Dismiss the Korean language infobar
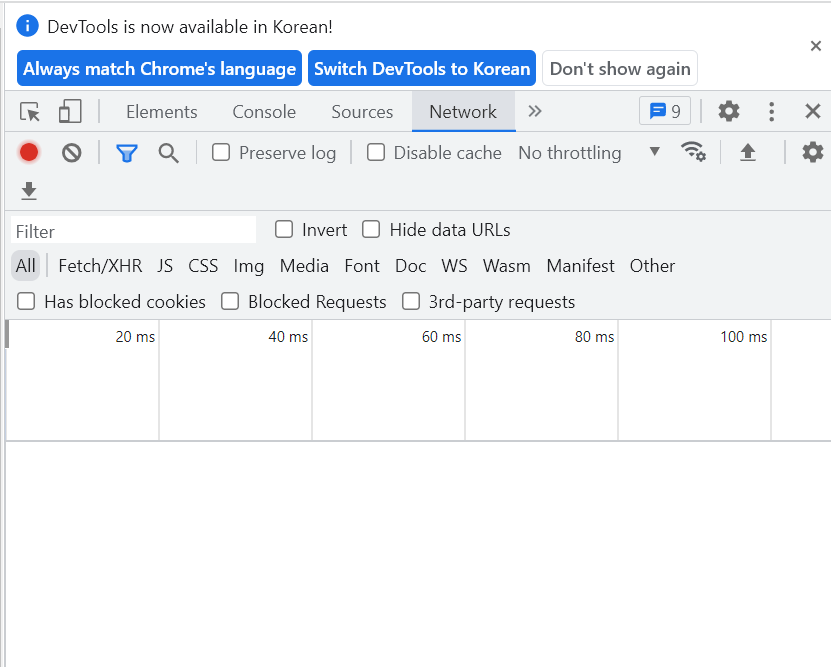Screen dimensions: 831x667 coord(816,46)
